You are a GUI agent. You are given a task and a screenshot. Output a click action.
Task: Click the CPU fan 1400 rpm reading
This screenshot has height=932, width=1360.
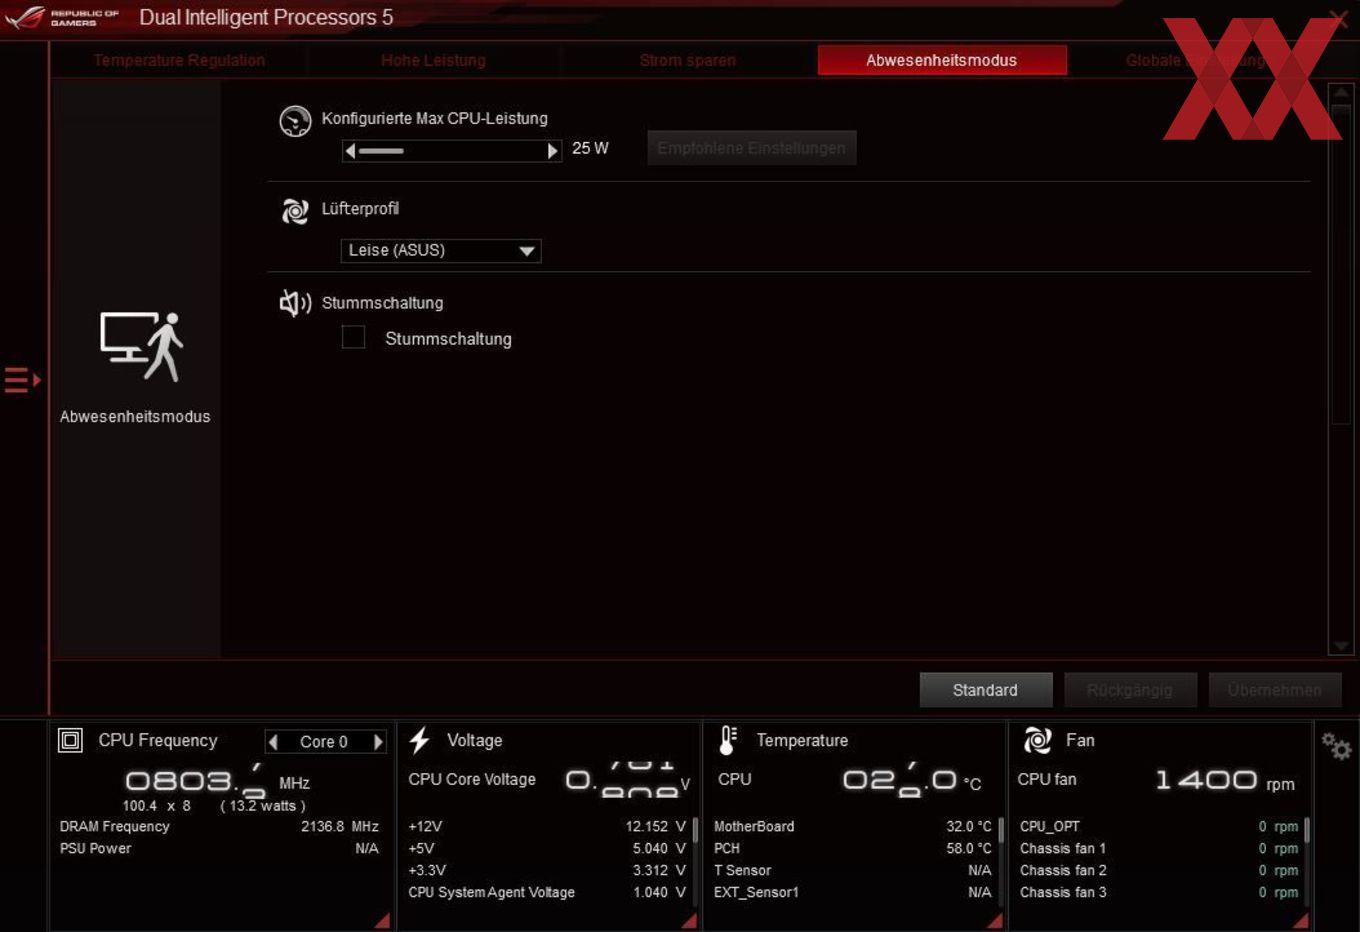pos(1225,780)
